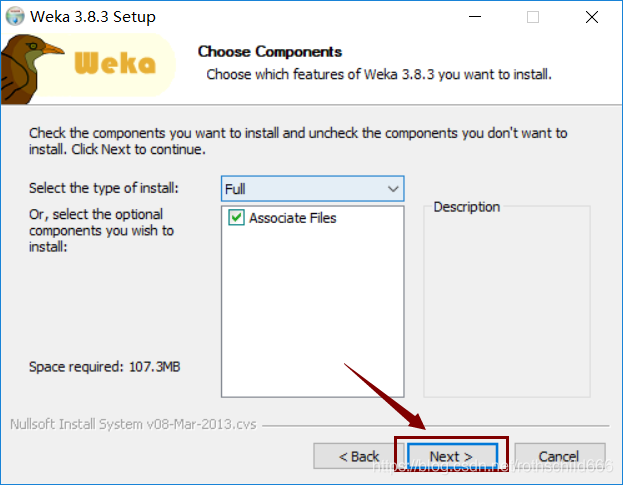Open the install type combo box showing Full

300,189
